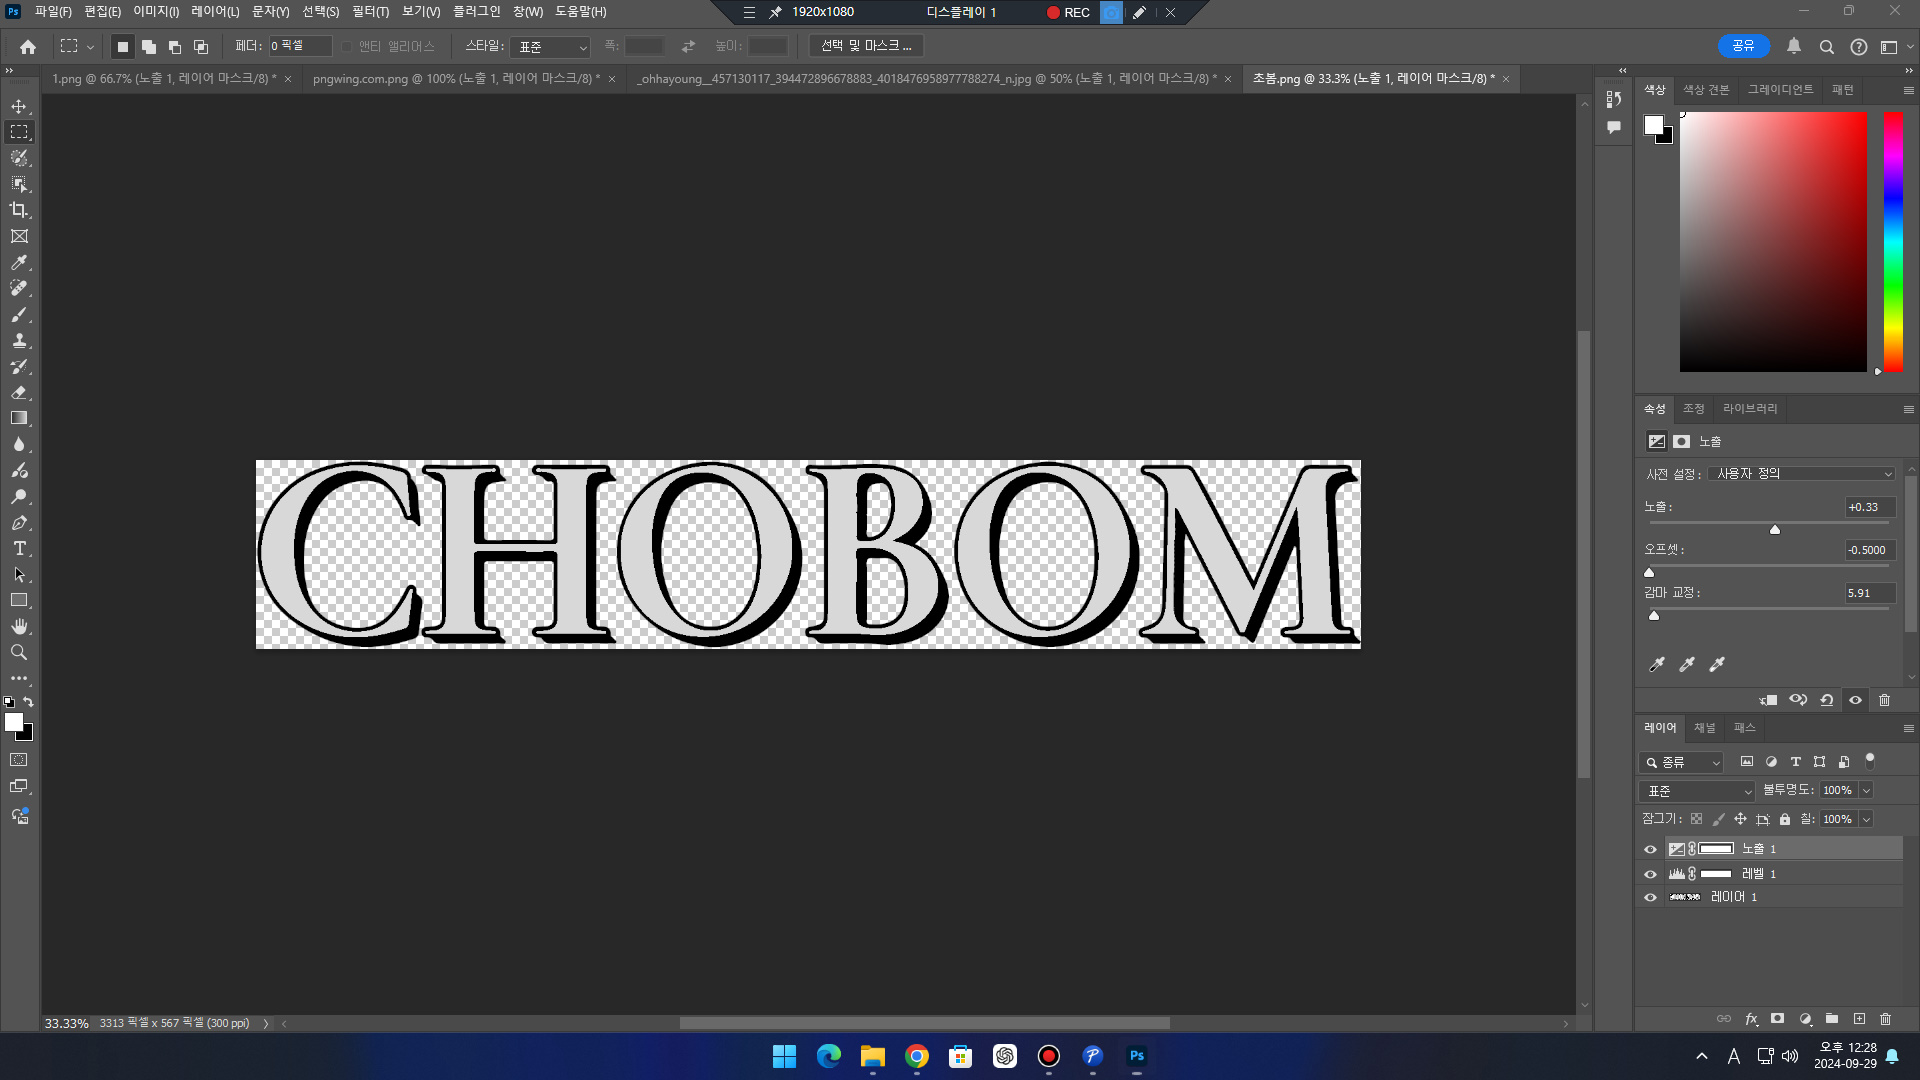Select the Eyedropper tool
The width and height of the screenshot is (1920, 1080).
pos(19,262)
